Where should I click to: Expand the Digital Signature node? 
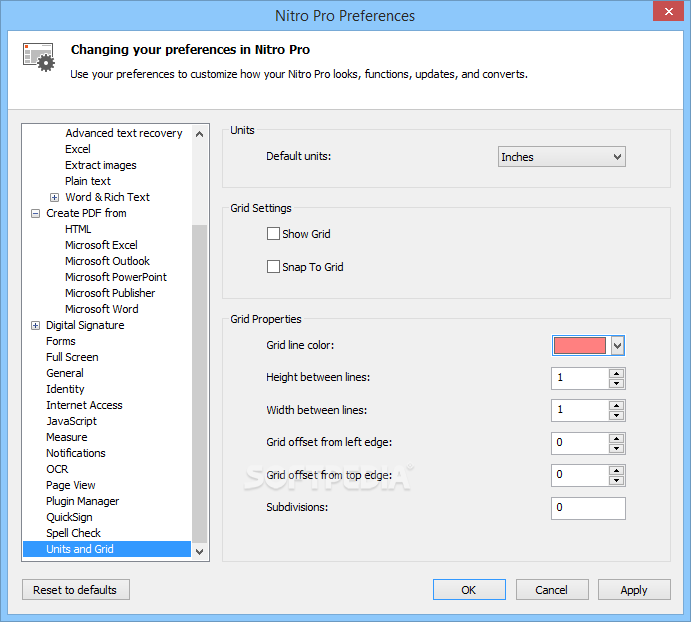[x=35, y=325]
